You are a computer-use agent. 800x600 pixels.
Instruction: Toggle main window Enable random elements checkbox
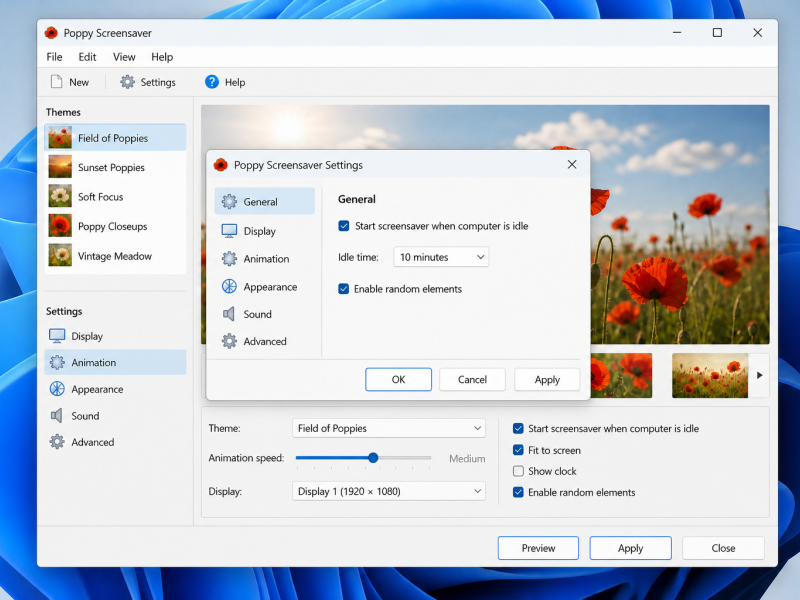518,492
